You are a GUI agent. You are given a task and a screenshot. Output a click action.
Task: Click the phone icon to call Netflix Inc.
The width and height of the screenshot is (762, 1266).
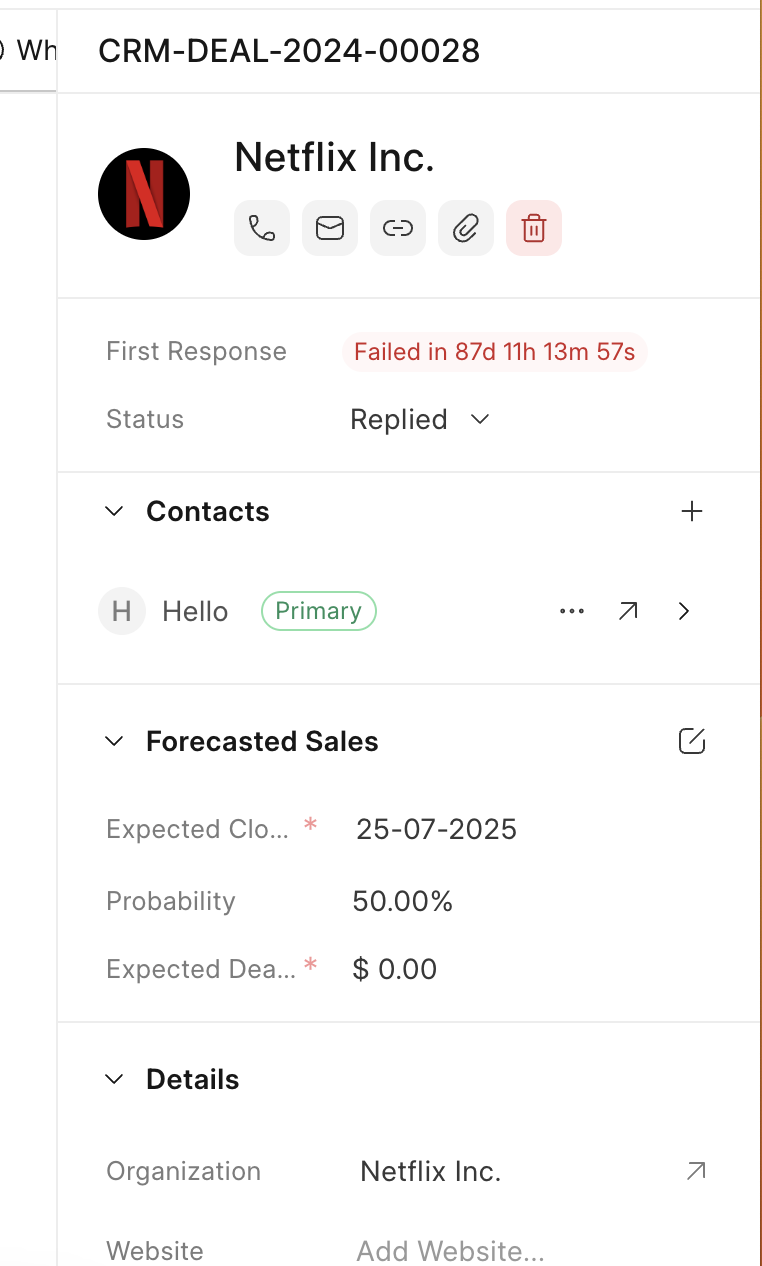(x=261, y=228)
